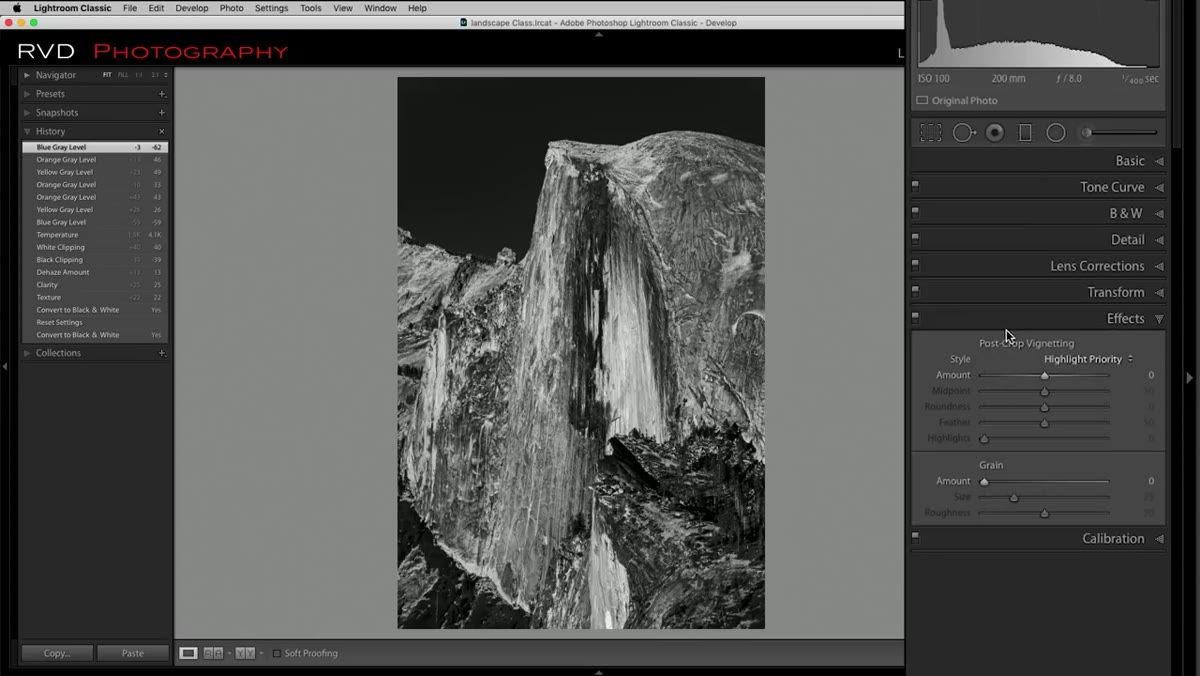Add a new preset with plus icon

pos(162,94)
